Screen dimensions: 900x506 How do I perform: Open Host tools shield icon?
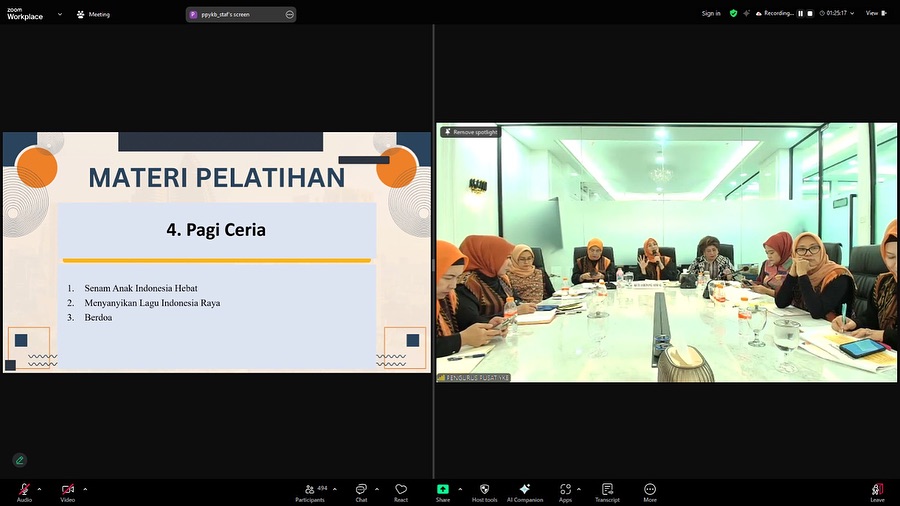tap(484, 491)
